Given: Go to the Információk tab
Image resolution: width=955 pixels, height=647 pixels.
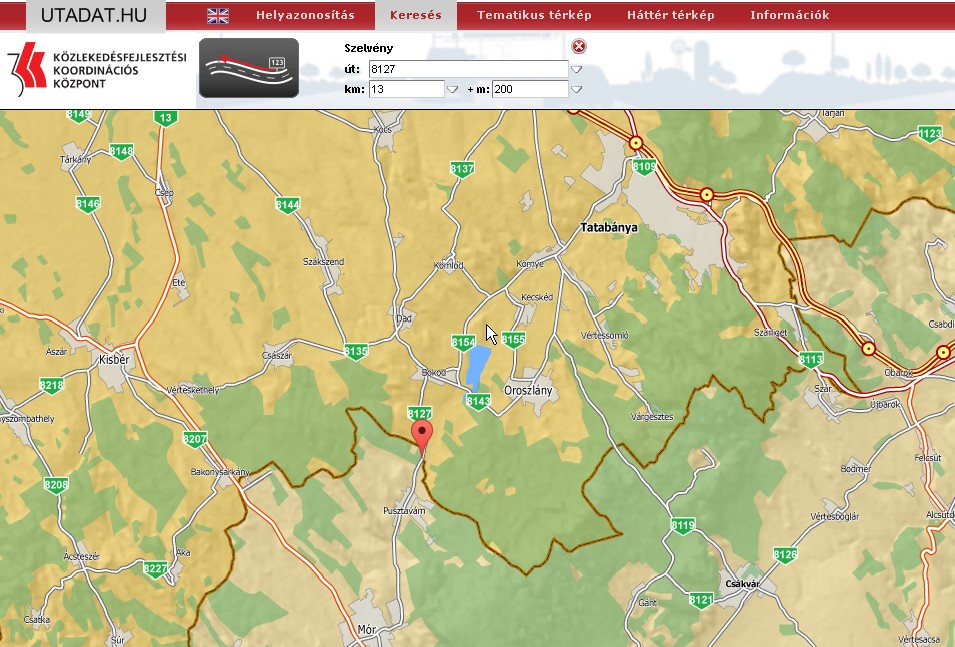Looking at the screenshot, I should pyautogui.click(x=789, y=15).
